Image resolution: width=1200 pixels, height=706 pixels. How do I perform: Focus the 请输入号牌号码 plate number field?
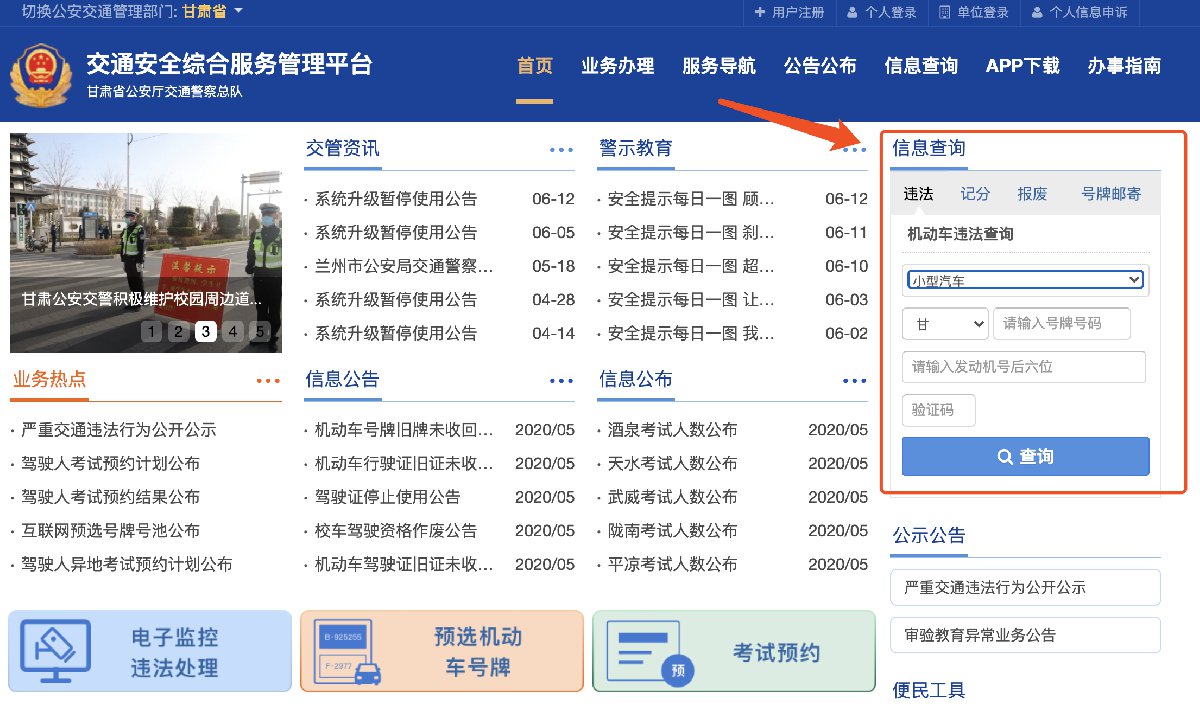[x=1061, y=324]
